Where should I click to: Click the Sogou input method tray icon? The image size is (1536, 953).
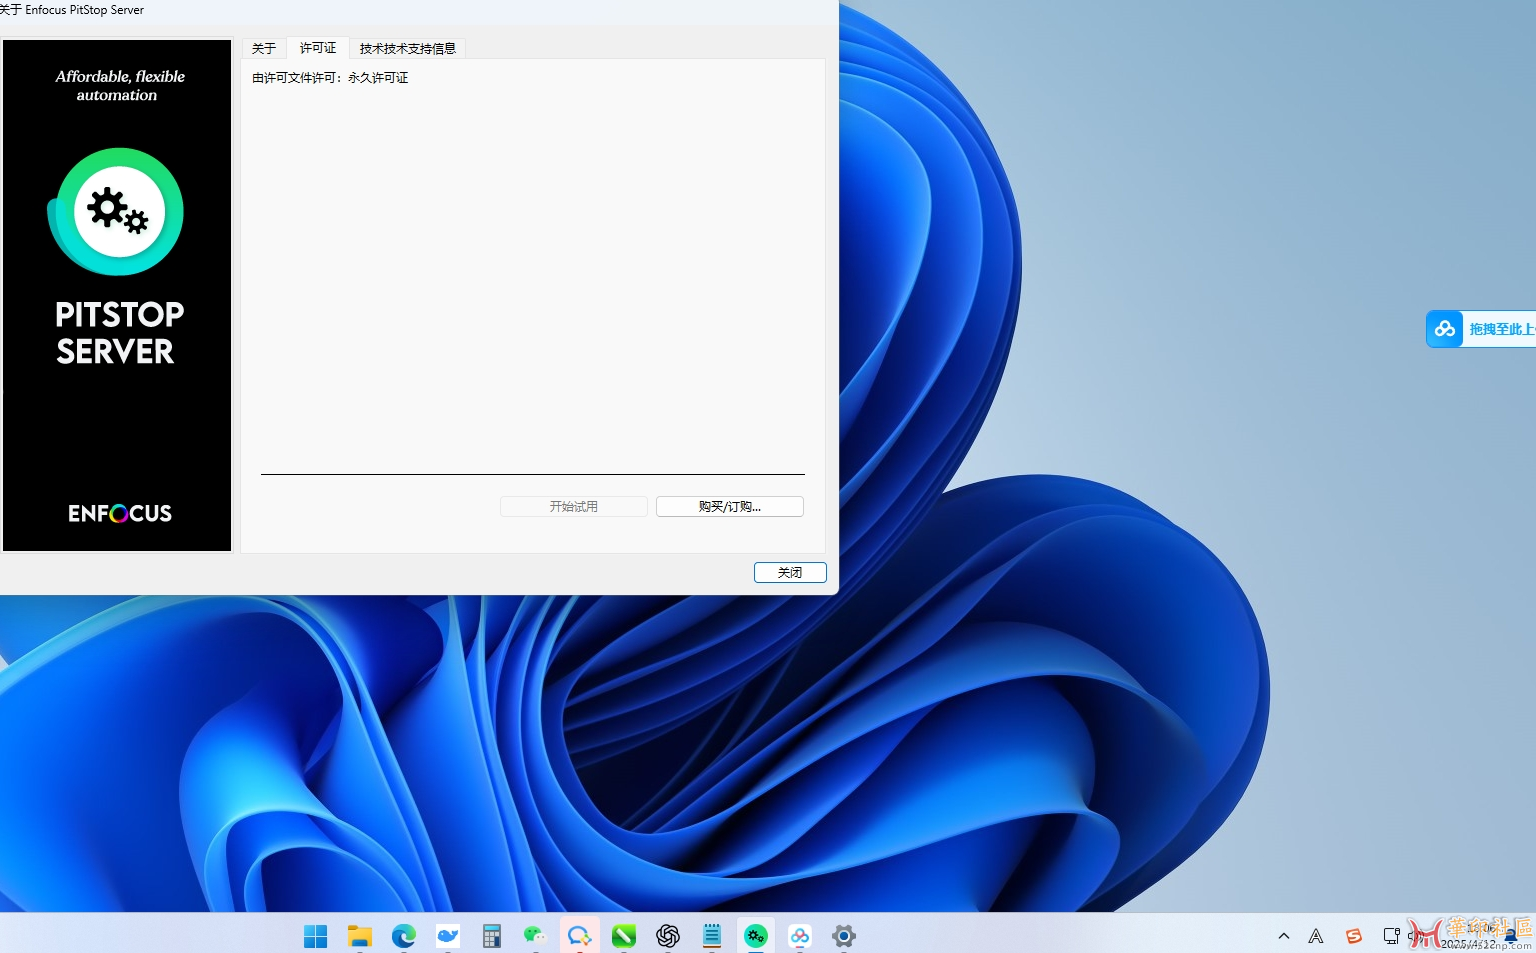tap(1354, 936)
